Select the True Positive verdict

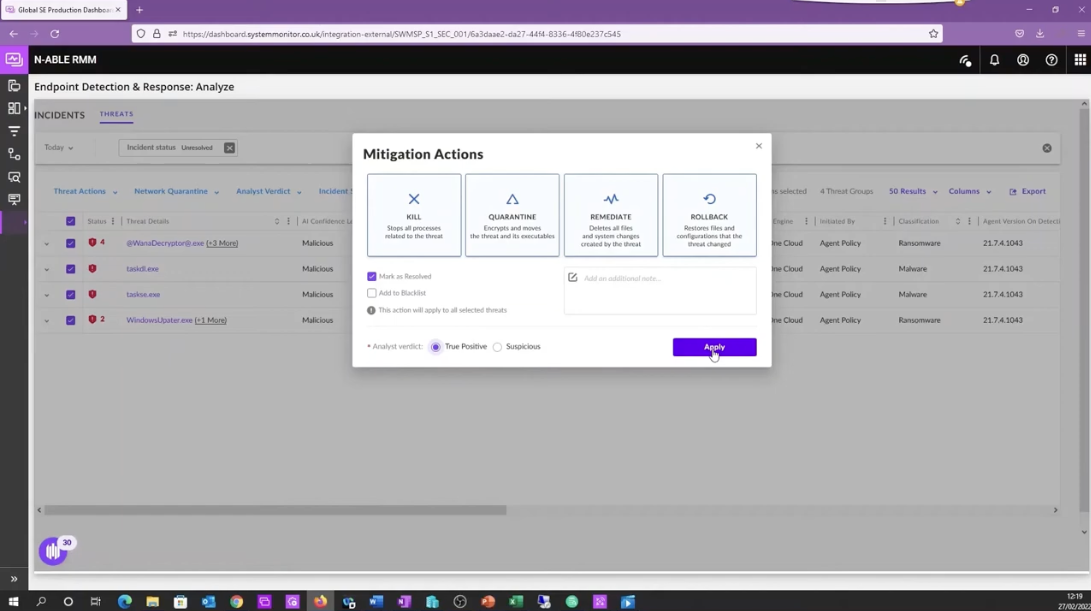tap(436, 347)
